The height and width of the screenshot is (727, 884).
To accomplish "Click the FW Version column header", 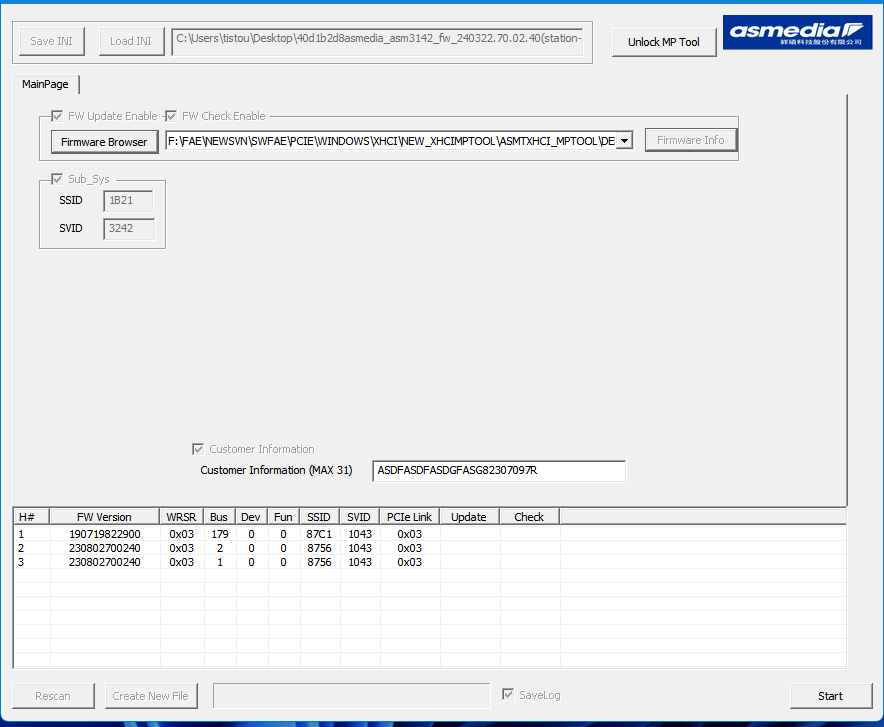I will [x=104, y=517].
